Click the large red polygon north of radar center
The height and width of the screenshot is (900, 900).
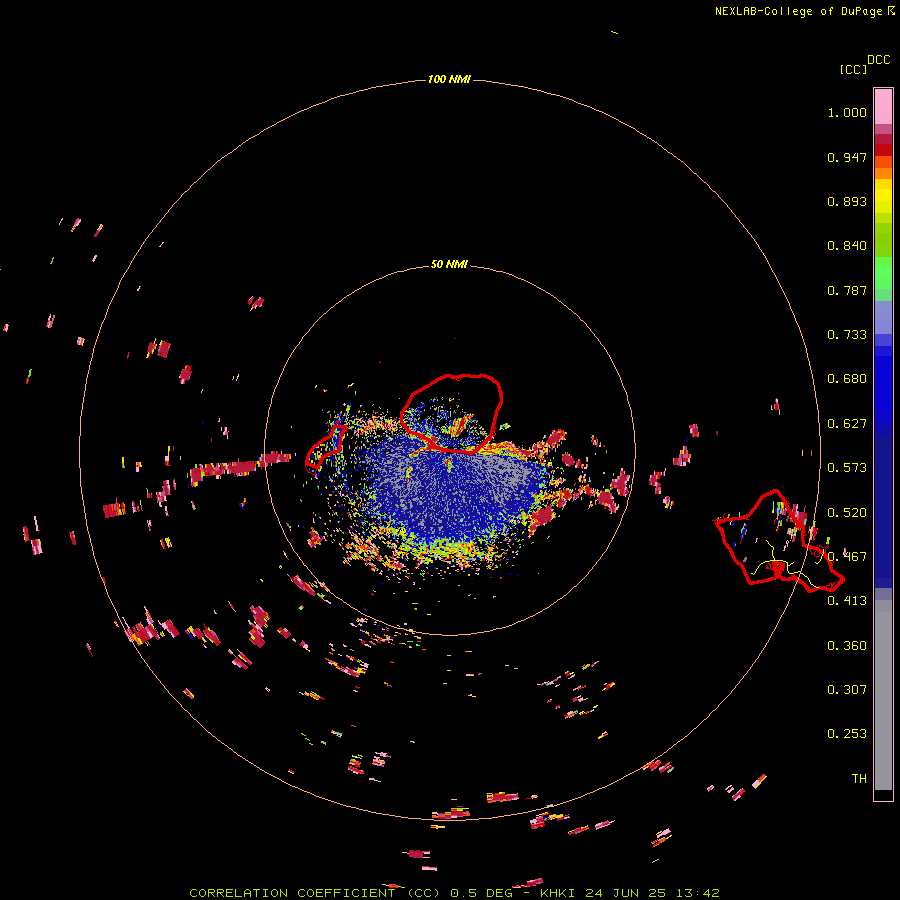[451, 413]
